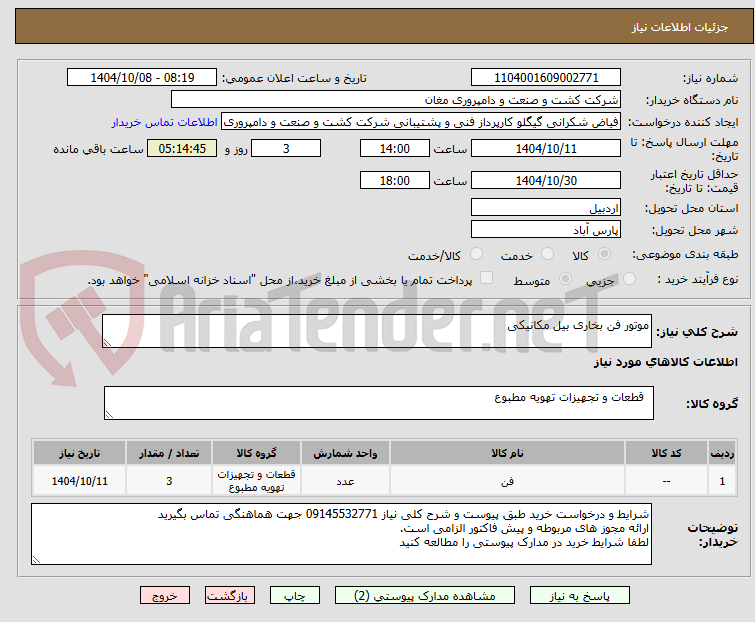Click the quantity cell 3 in table
The image size is (755, 622).
point(169,480)
